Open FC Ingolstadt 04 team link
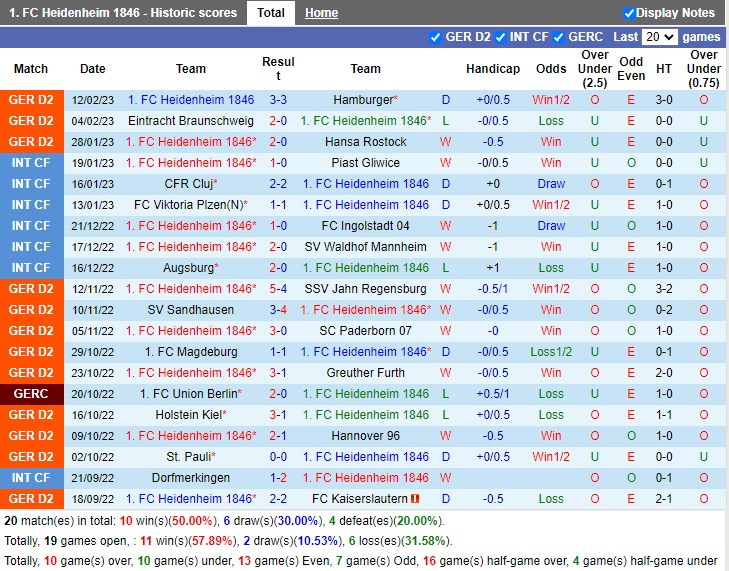Image resolution: width=729 pixels, height=571 pixels. [x=365, y=226]
